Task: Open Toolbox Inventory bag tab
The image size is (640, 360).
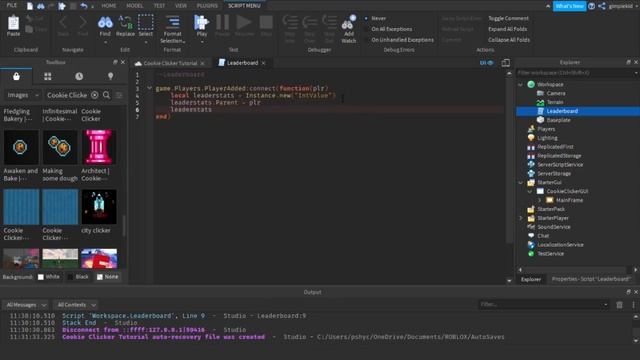Action: pos(16,76)
